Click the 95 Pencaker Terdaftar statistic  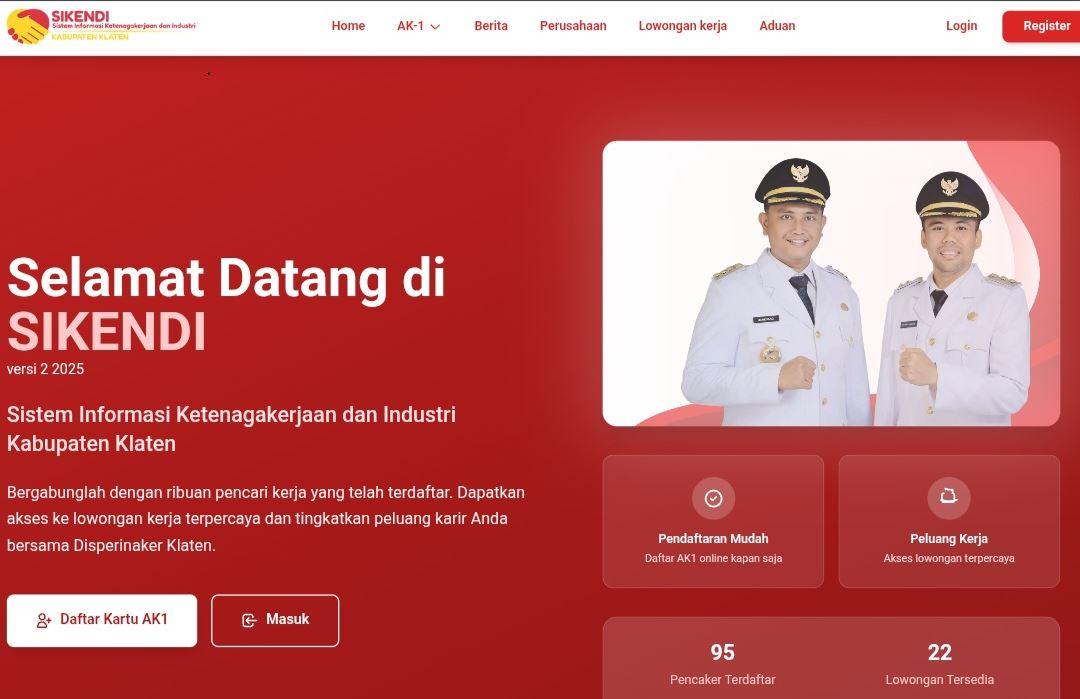point(723,664)
